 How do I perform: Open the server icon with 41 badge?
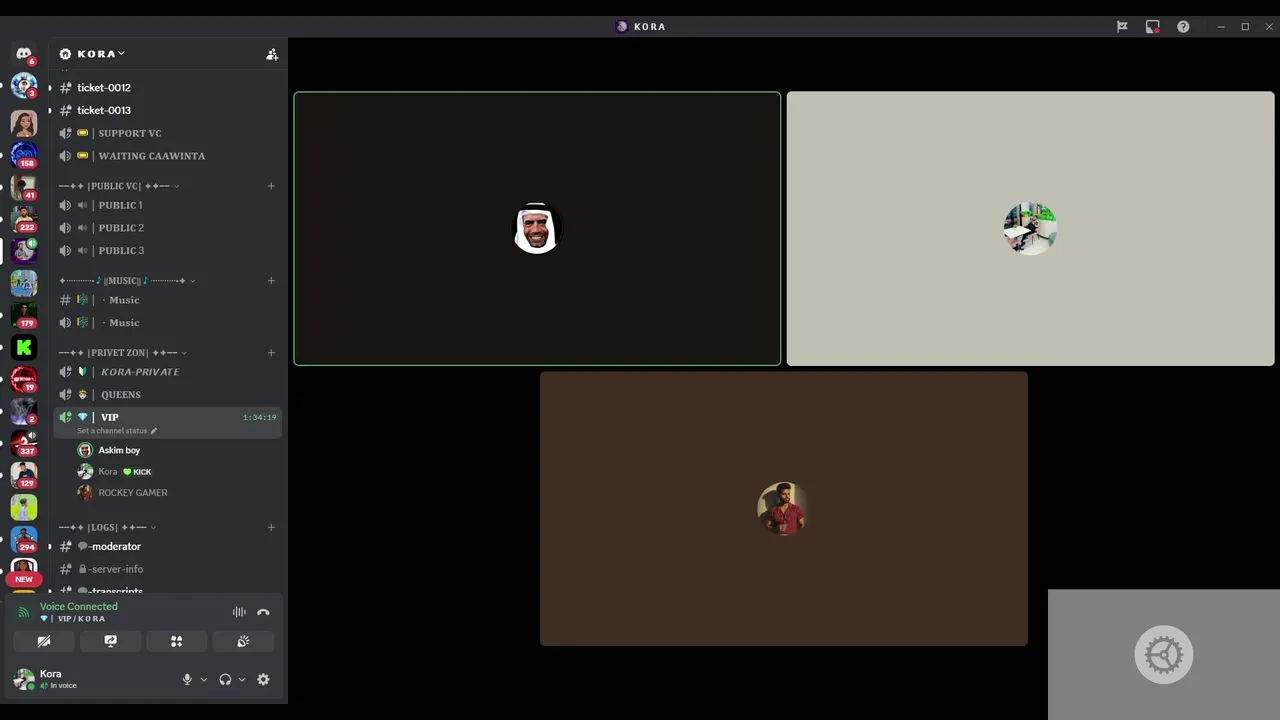point(24,186)
